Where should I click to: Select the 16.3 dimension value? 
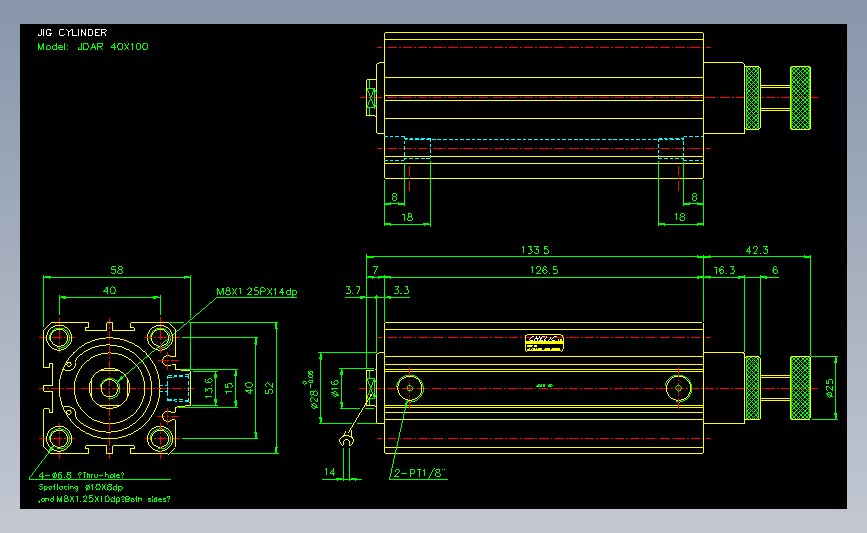tap(724, 270)
